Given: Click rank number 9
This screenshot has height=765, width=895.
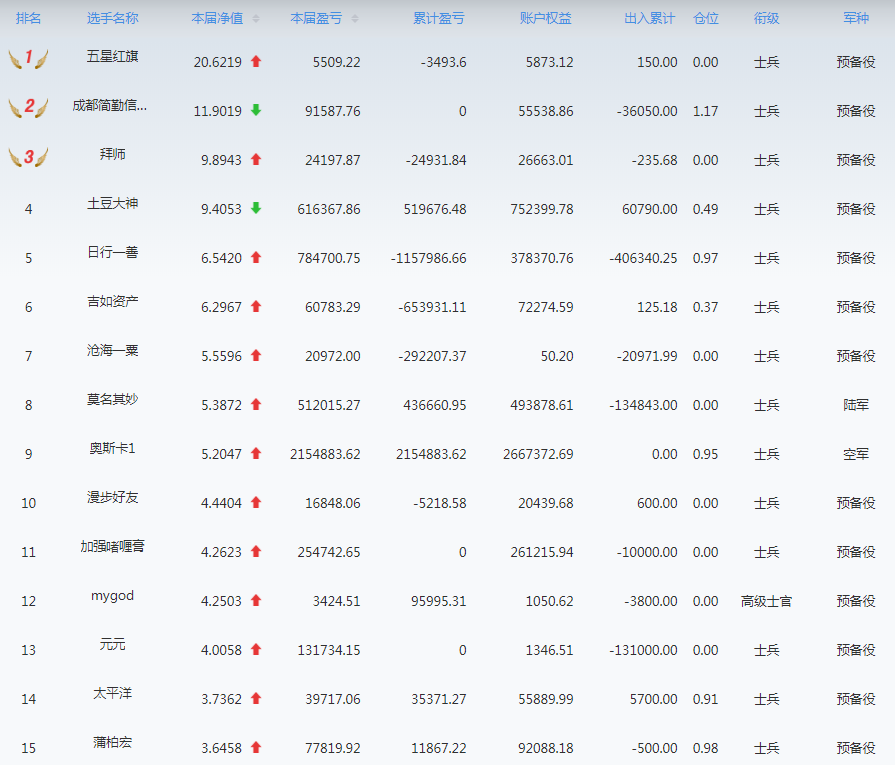Looking at the screenshot, I should (x=29, y=454).
